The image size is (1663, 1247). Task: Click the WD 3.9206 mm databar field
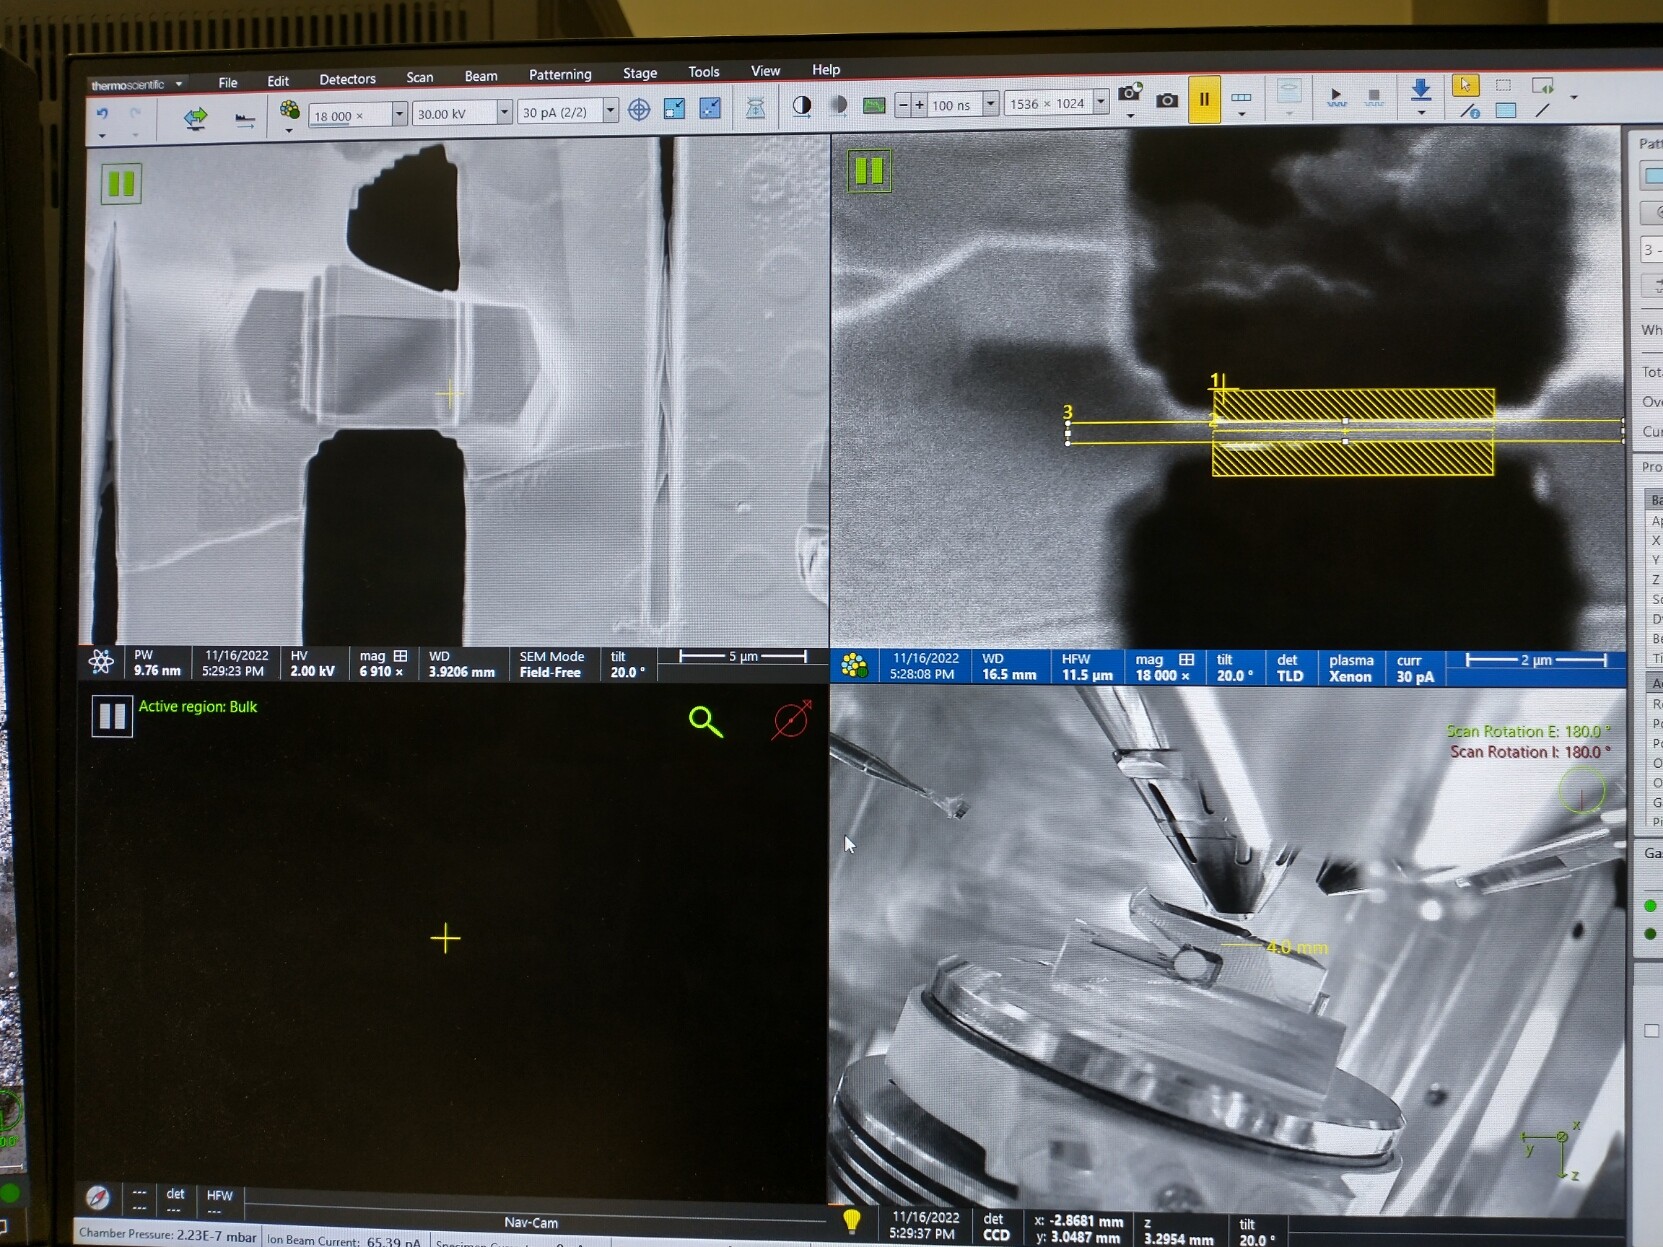461,664
